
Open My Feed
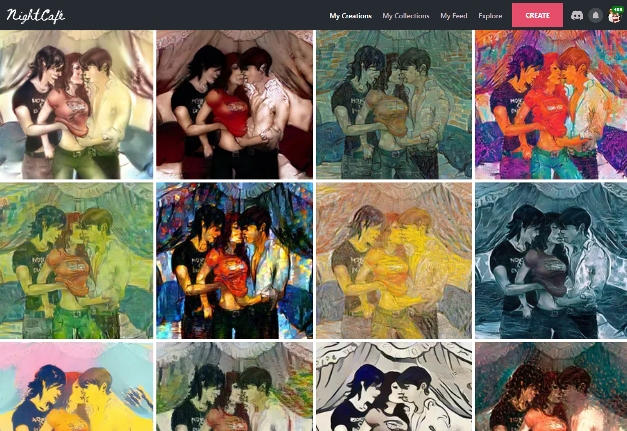point(453,16)
